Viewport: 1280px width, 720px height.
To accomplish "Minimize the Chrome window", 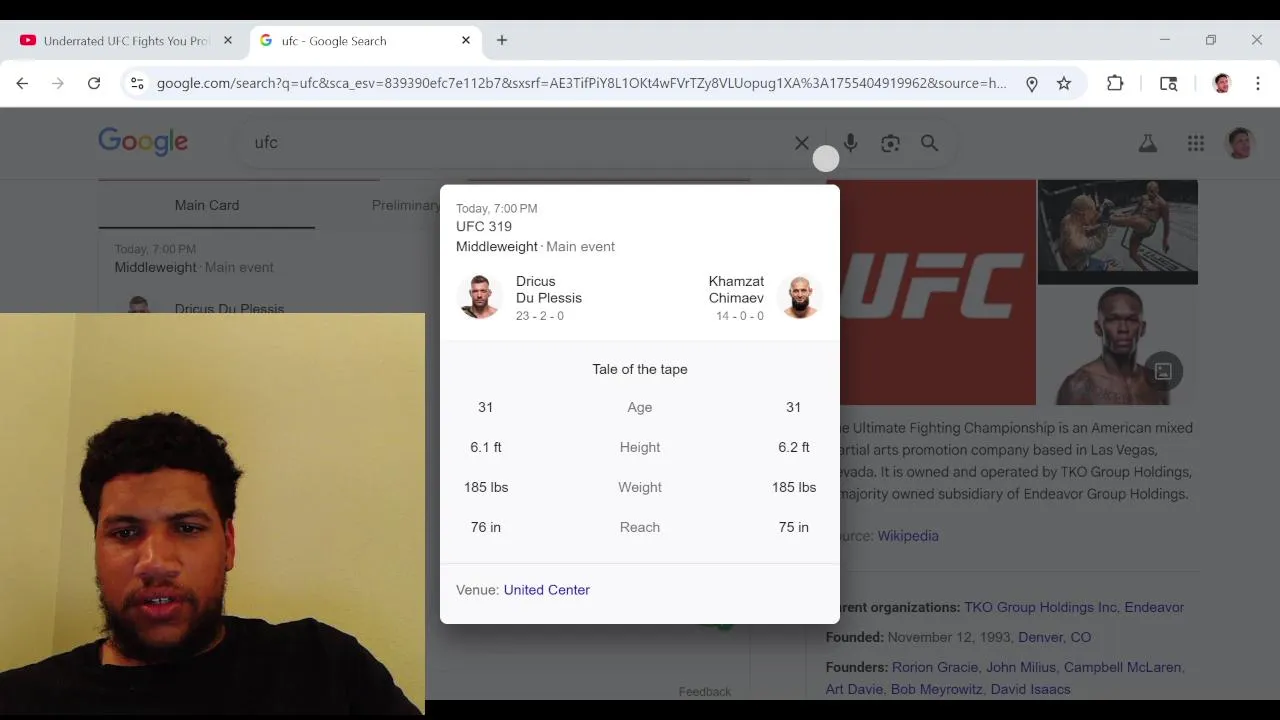I will coord(1165,40).
